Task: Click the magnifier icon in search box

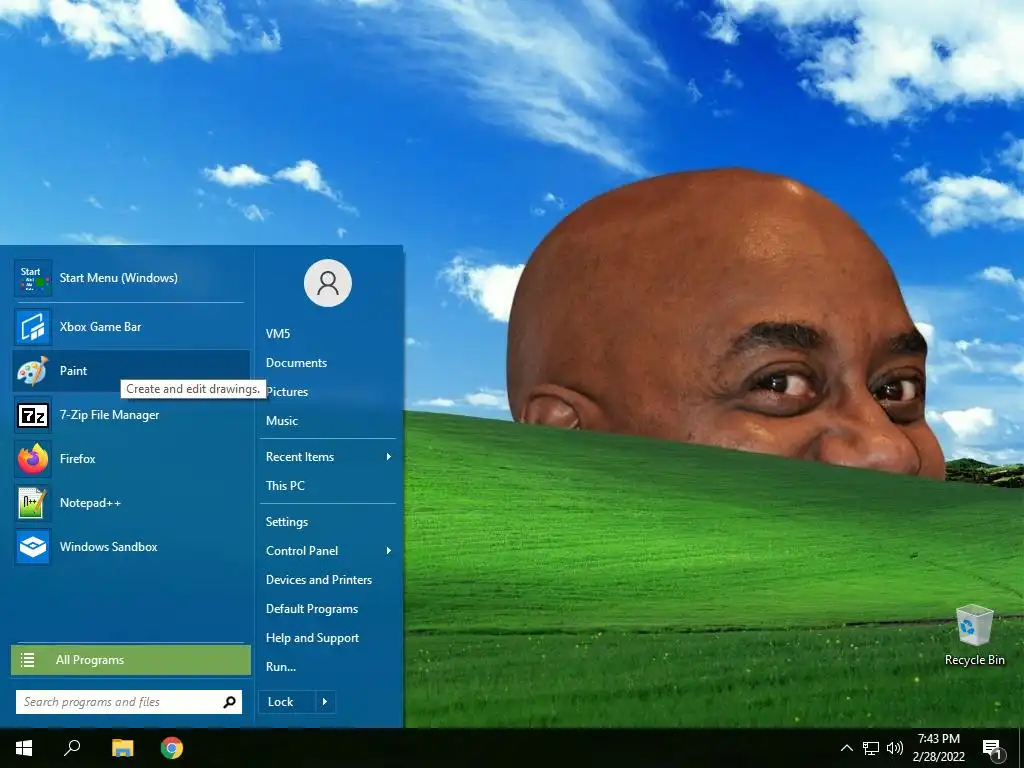Action: point(229,702)
